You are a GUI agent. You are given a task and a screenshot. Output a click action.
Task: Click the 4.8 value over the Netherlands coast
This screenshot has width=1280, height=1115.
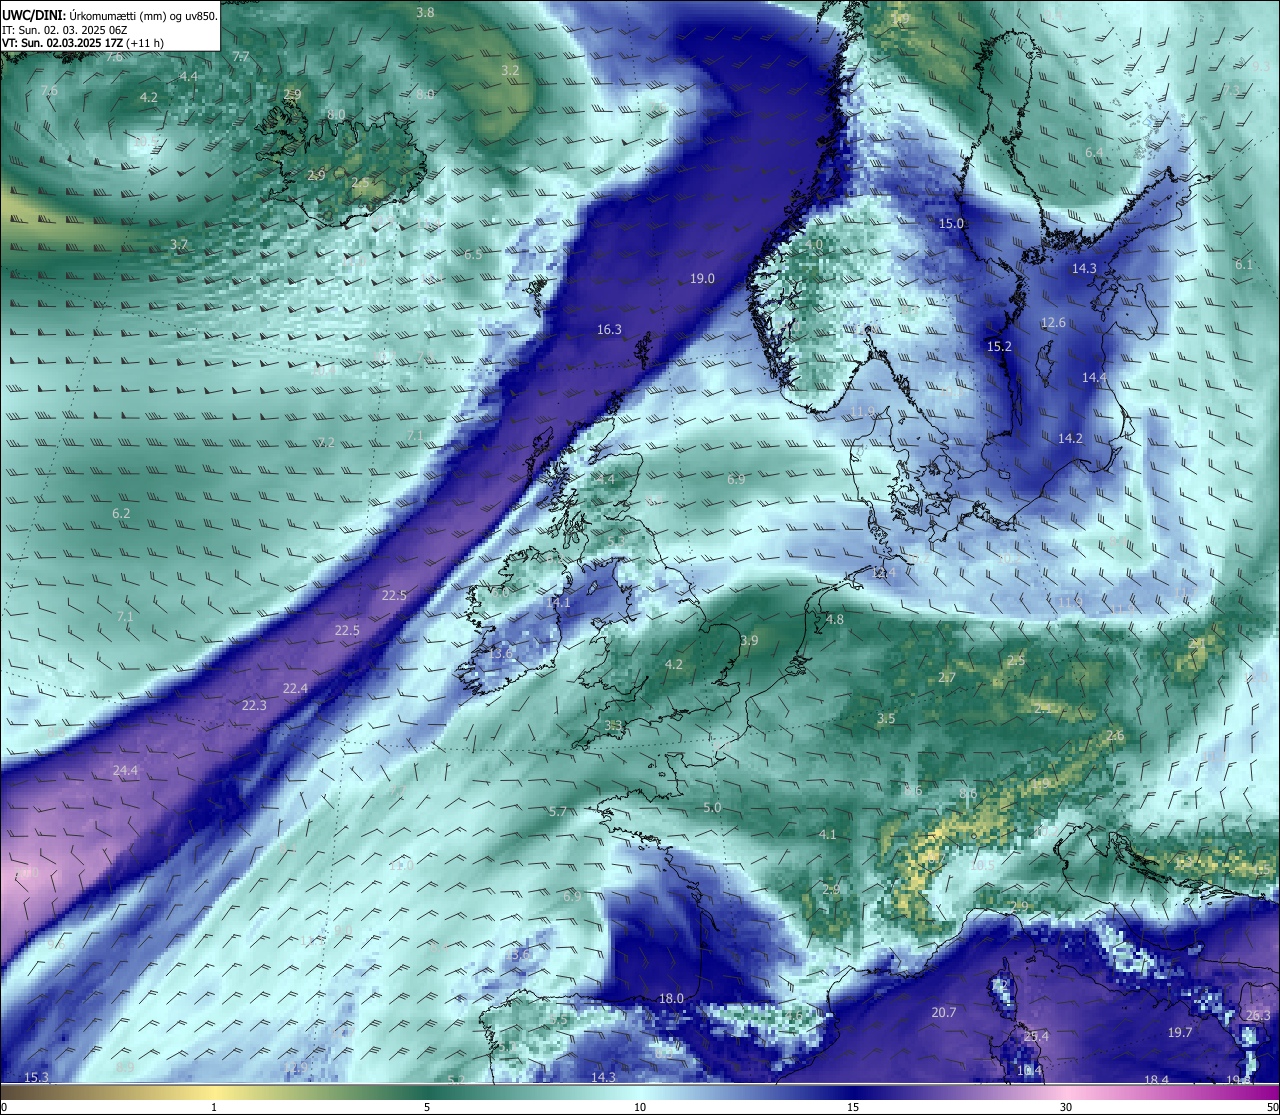click(x=835, y=620)
